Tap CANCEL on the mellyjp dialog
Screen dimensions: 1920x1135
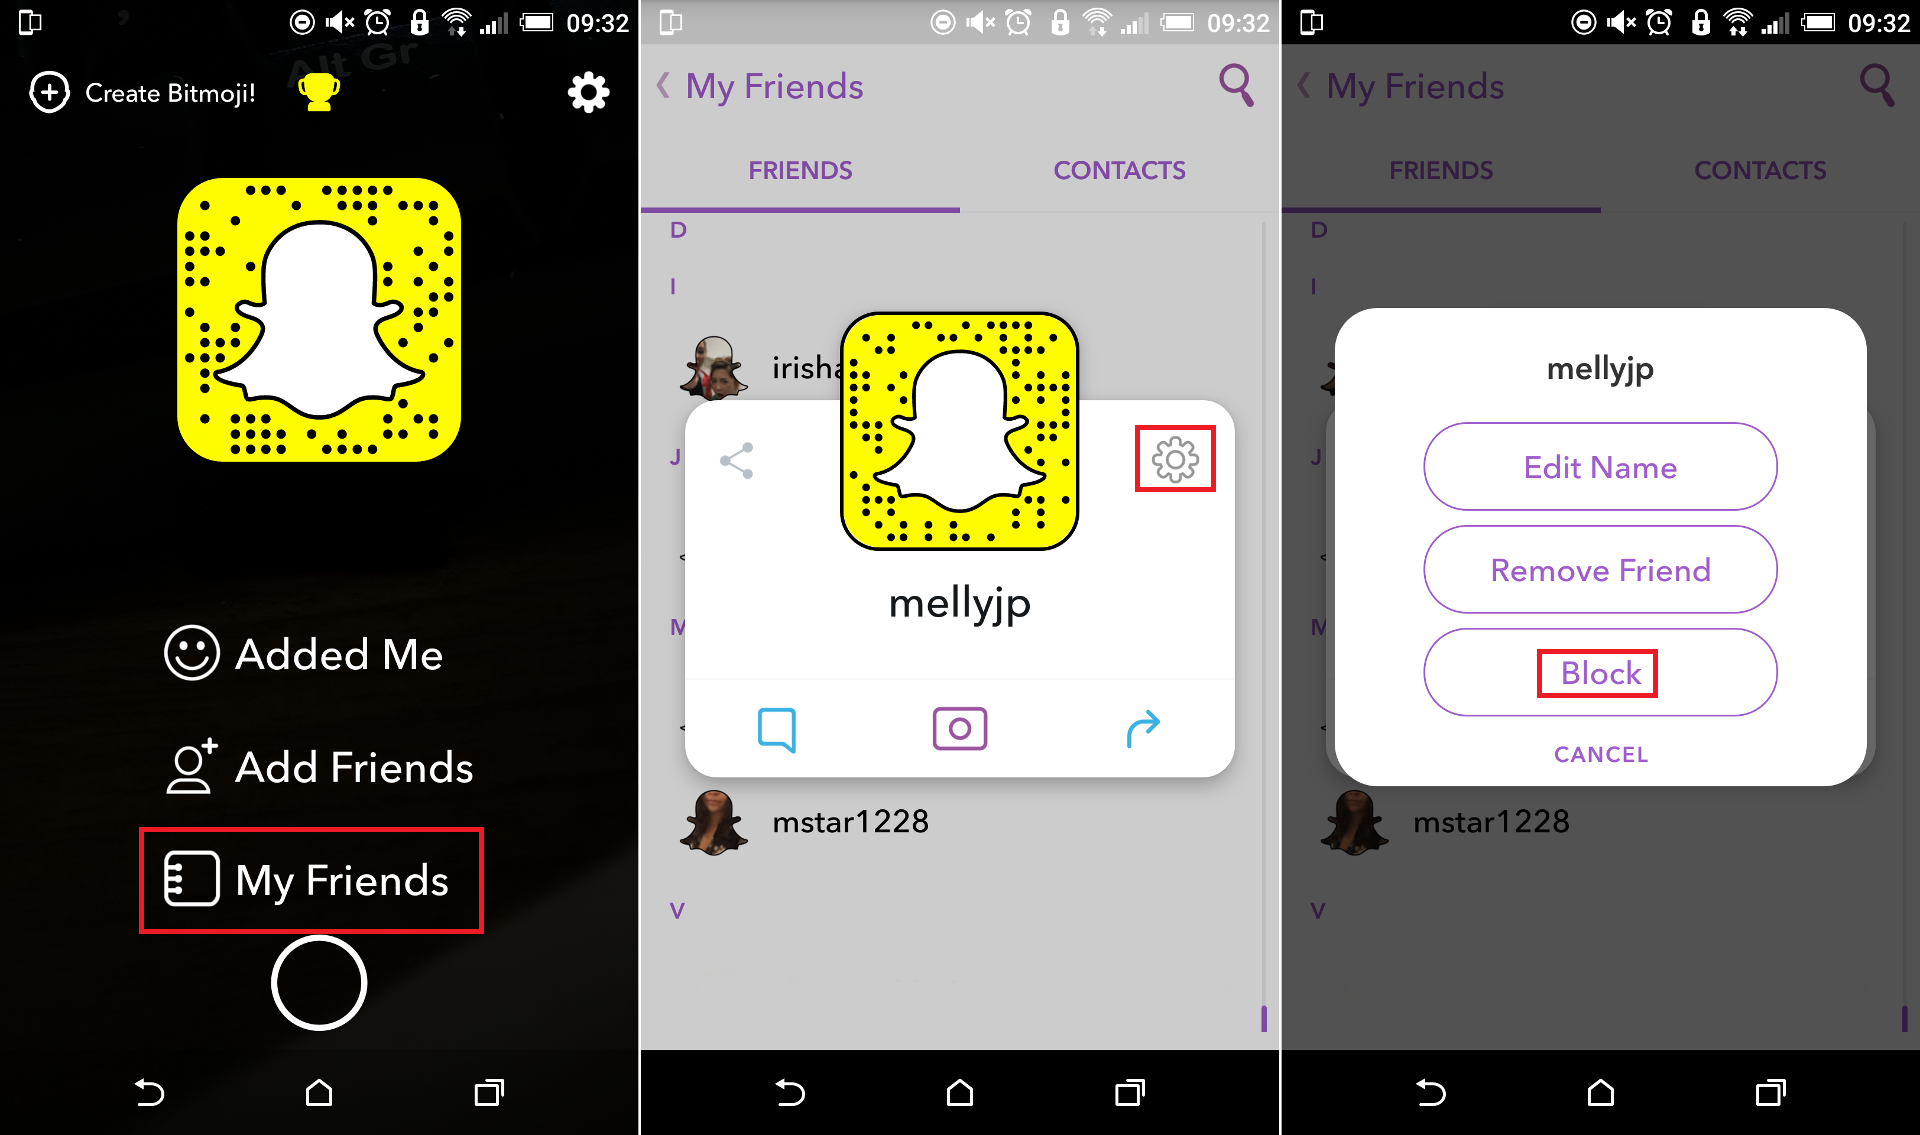pyautogui.click(x=1602, y=754)
